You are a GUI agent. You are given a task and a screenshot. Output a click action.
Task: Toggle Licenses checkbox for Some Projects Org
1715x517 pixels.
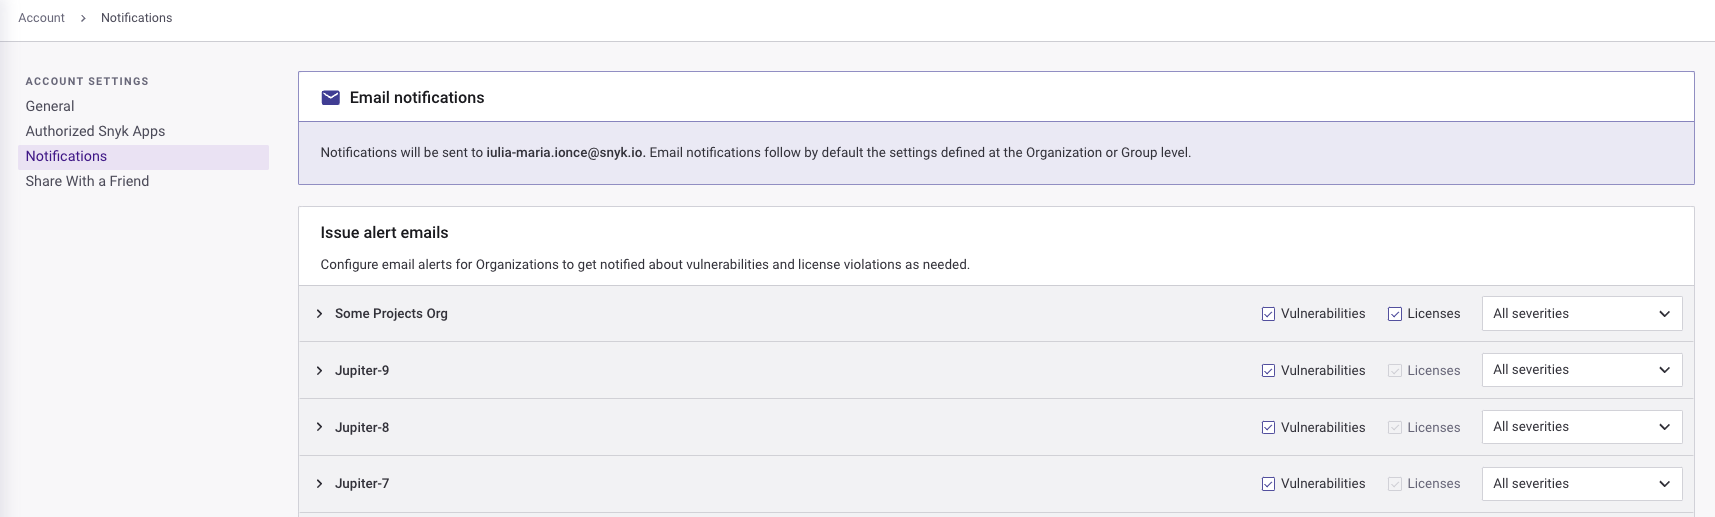(x=1395, y=314)
